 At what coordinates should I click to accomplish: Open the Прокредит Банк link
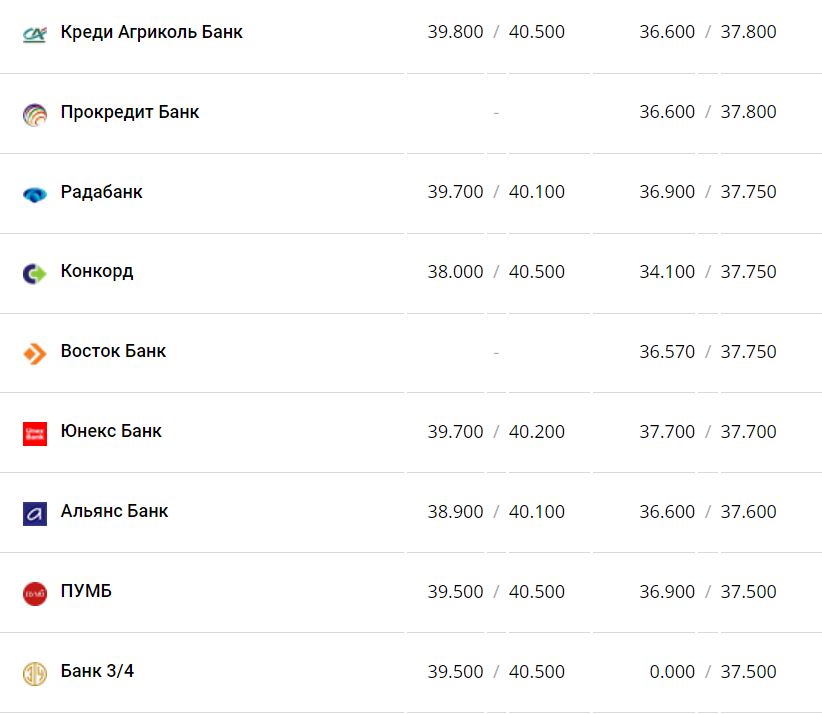(x=130, y=112)
